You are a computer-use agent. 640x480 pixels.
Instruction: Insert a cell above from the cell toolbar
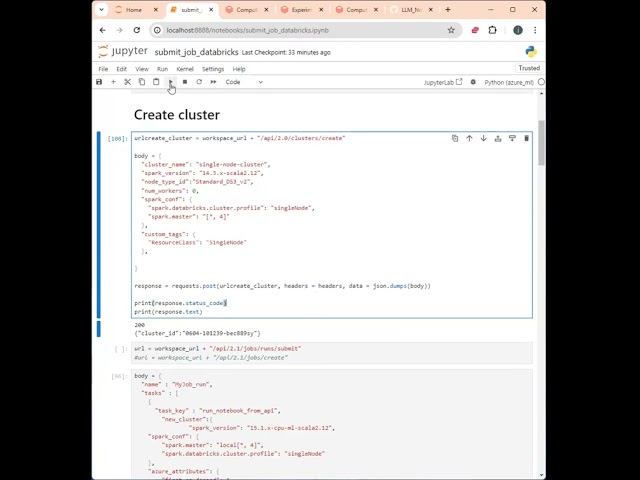(x=498, y=138)
